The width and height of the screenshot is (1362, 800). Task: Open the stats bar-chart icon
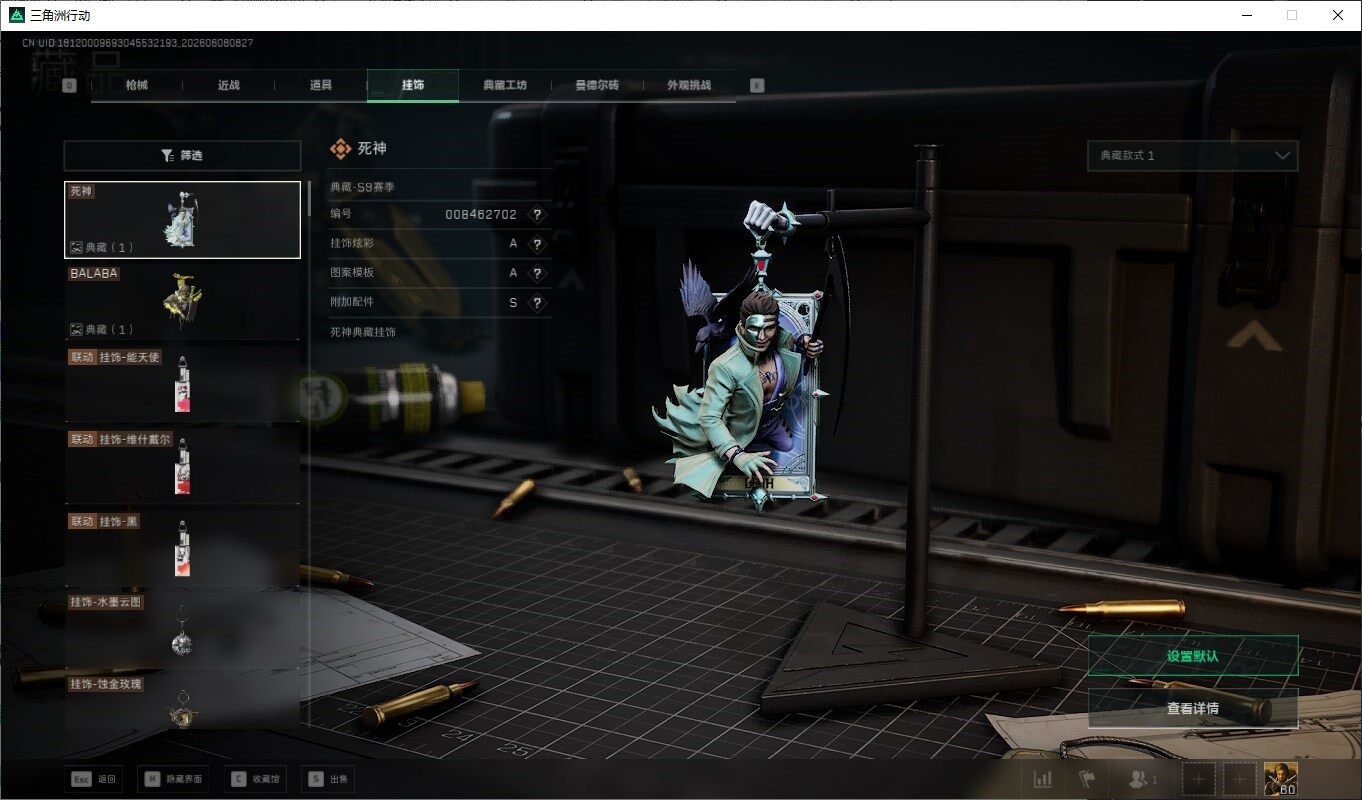coord(1042,778)
